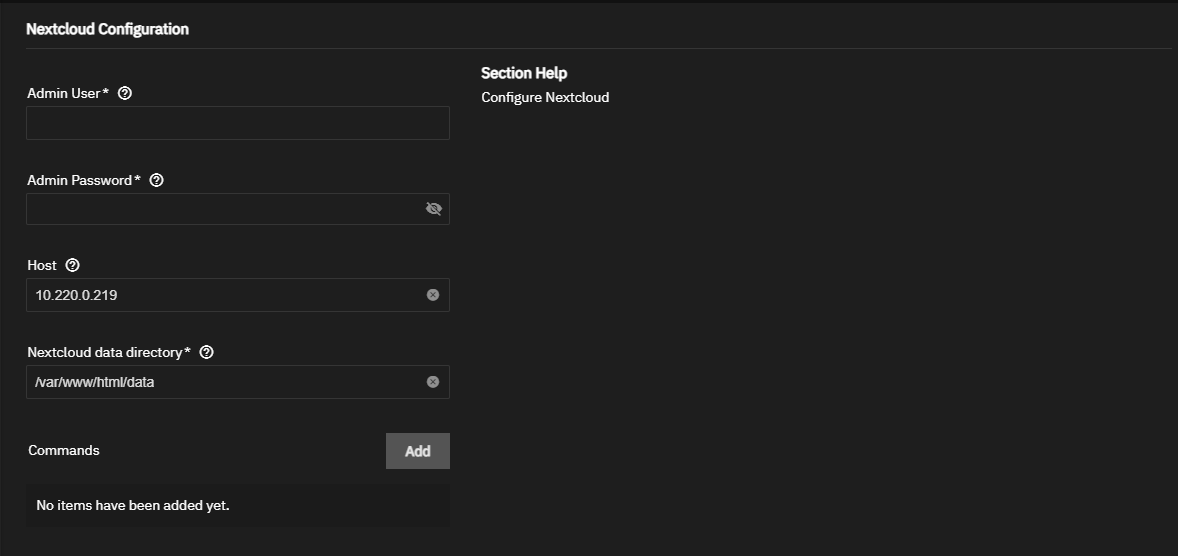Clear the Host field value
1178x556 pixels.
click(433, 295)
